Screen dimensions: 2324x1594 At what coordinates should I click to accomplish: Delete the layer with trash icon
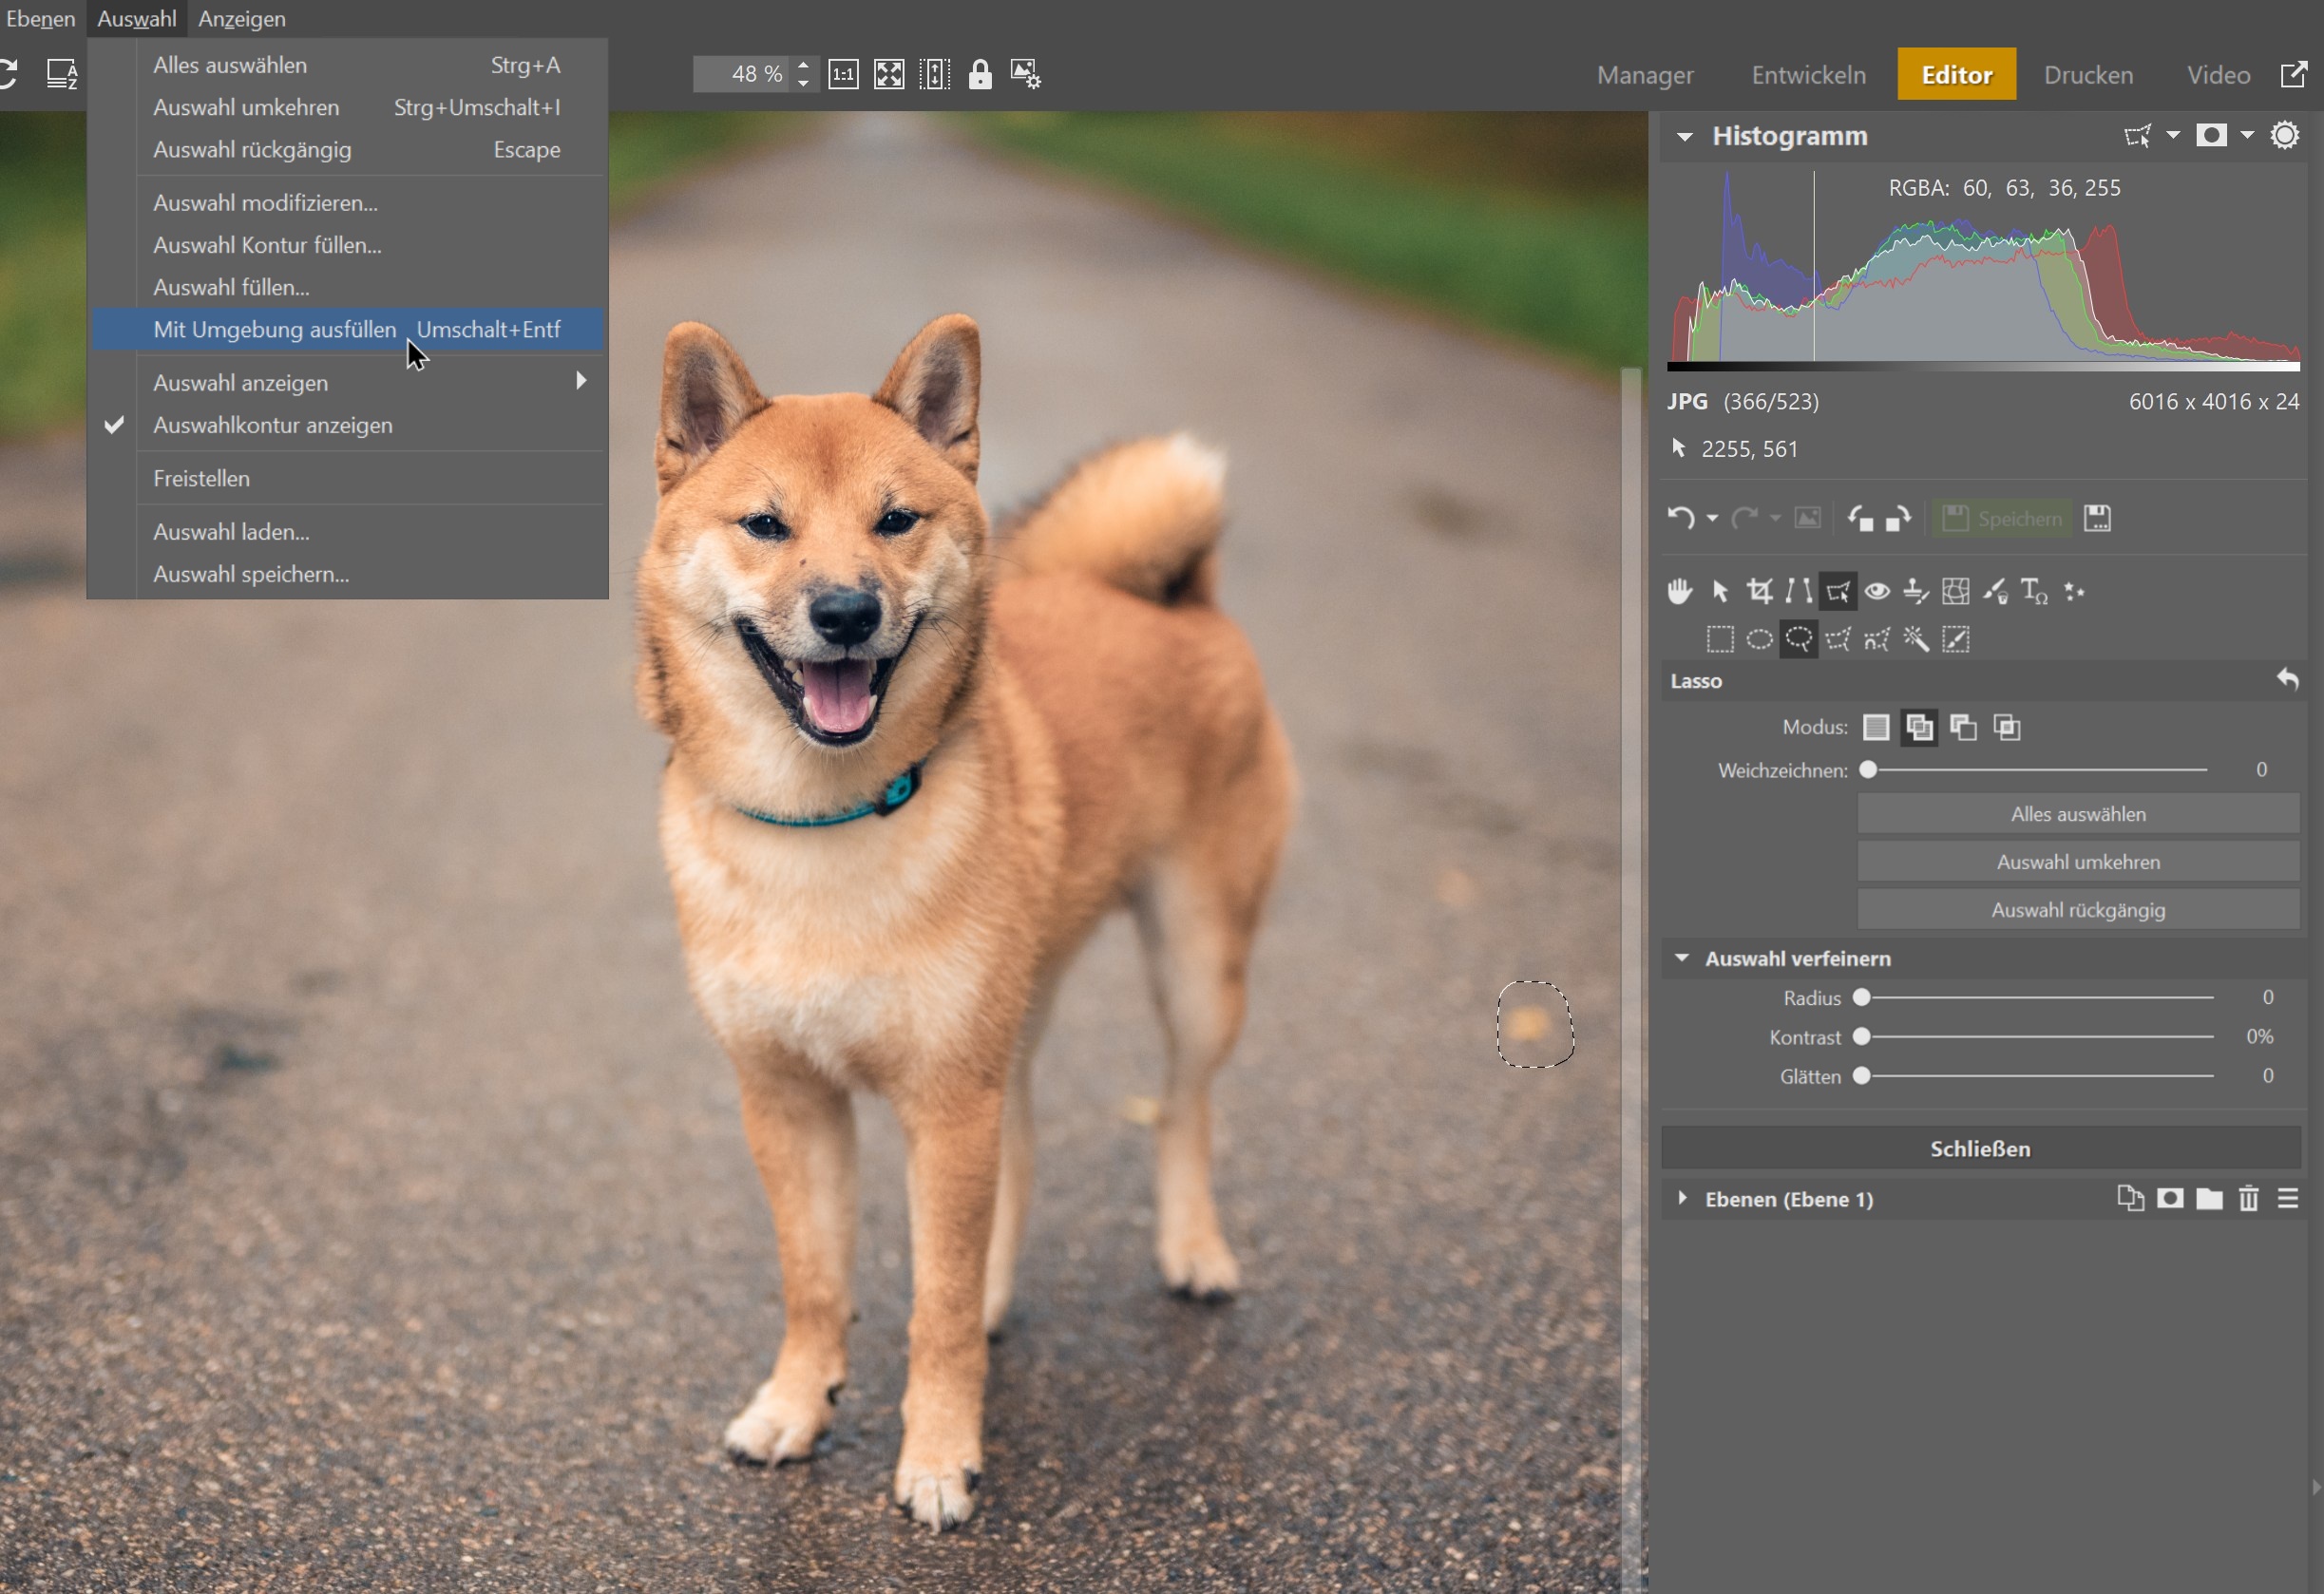2248,1198
